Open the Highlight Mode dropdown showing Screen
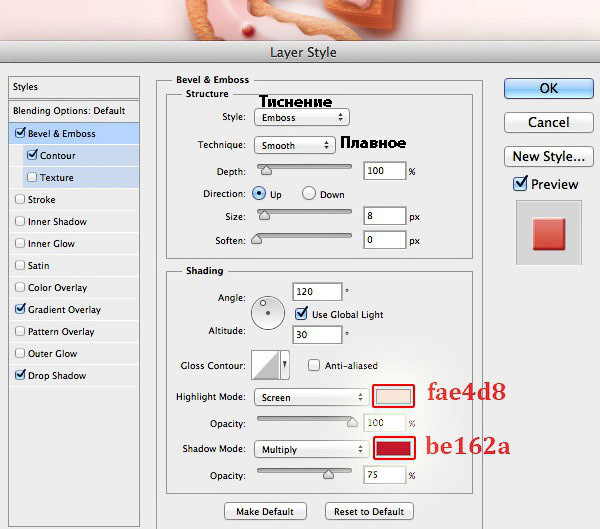600x529 pixels. pyautogui.click(x=311, y=397)
